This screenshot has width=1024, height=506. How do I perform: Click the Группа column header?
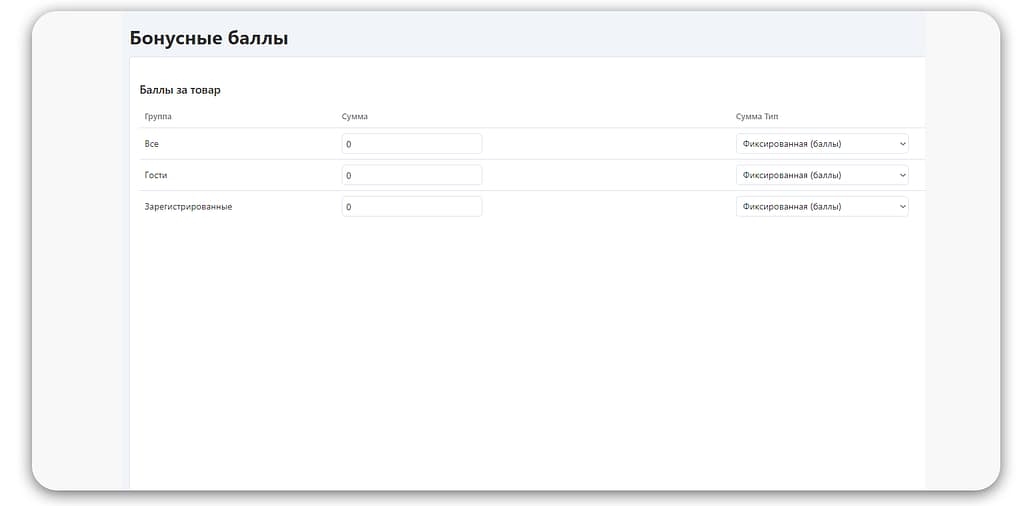pyautogui.click(x=158, y=117)
